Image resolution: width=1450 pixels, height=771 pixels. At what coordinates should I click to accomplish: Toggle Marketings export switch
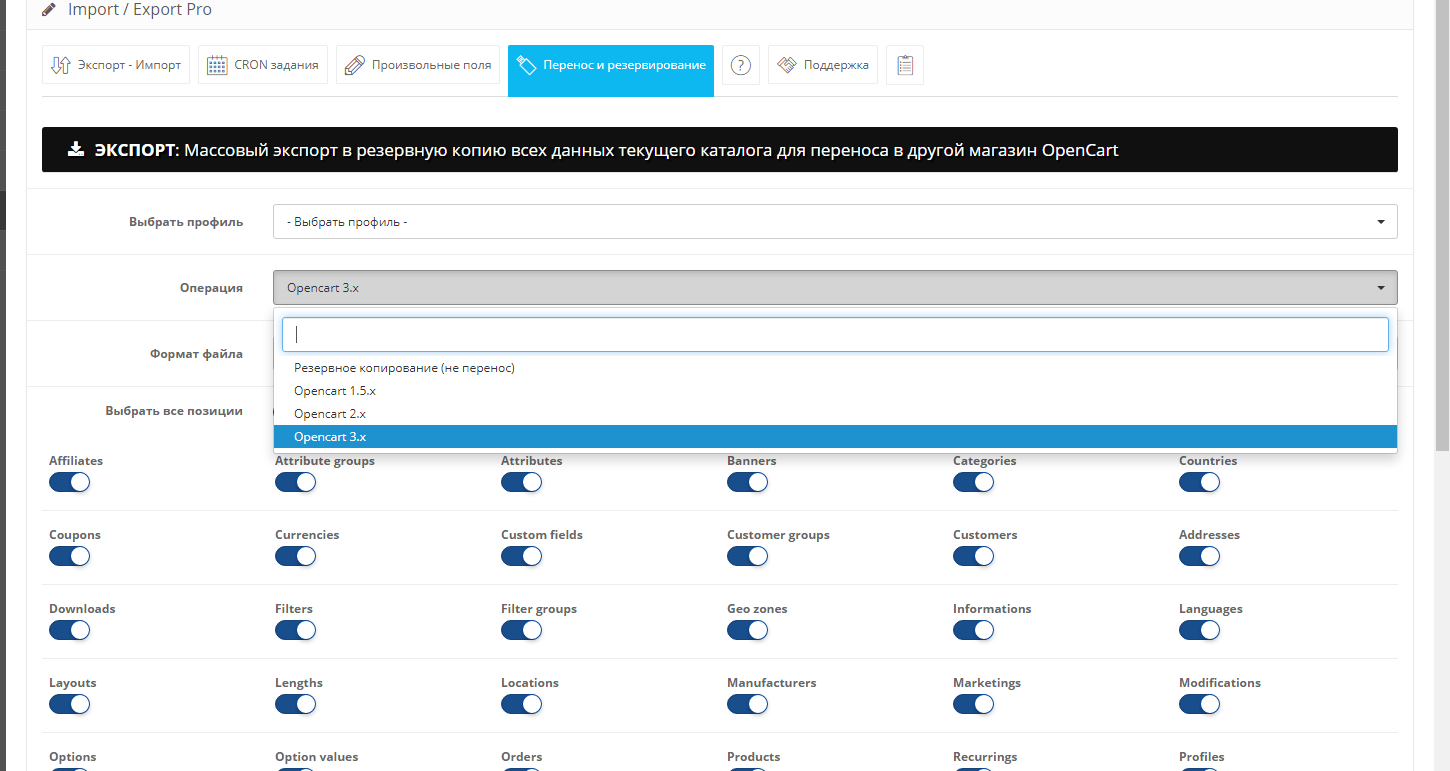pos(973,704)
